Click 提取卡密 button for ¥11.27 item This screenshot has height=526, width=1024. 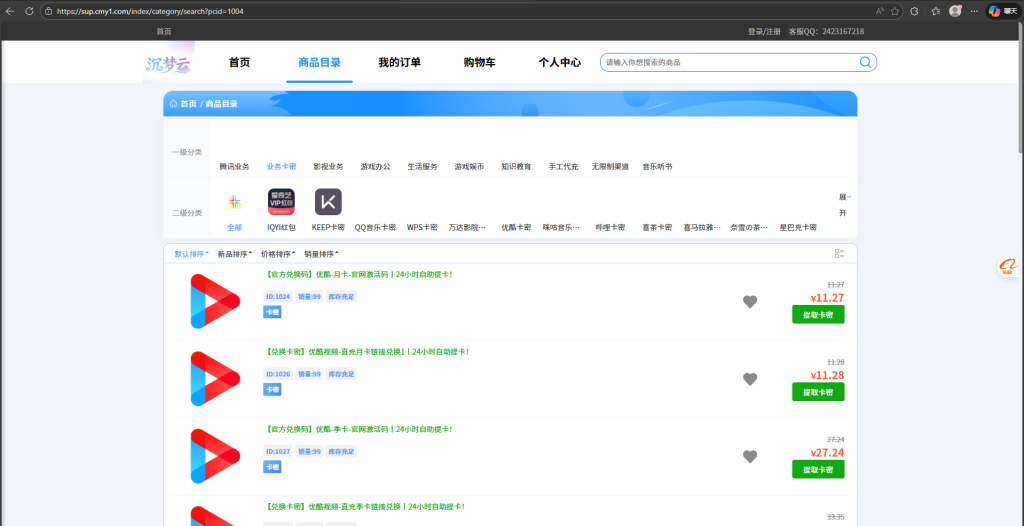818,314
